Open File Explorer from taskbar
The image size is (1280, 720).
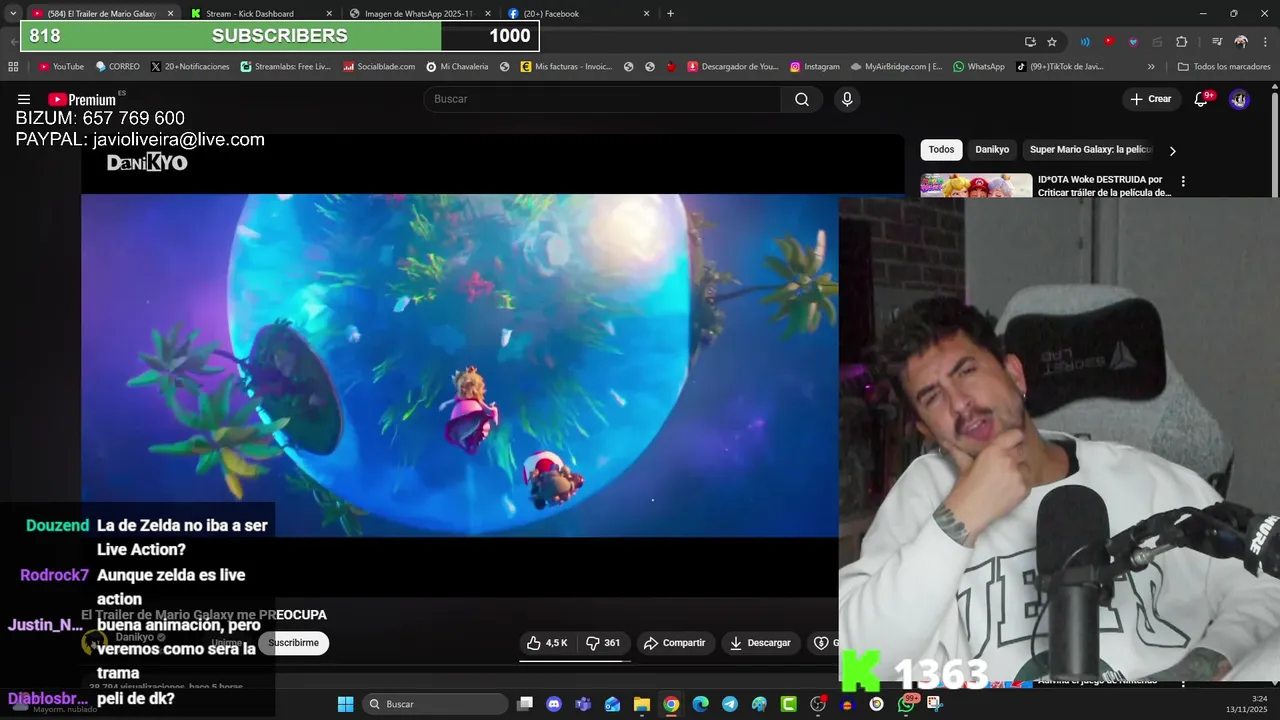click(641, 704)
